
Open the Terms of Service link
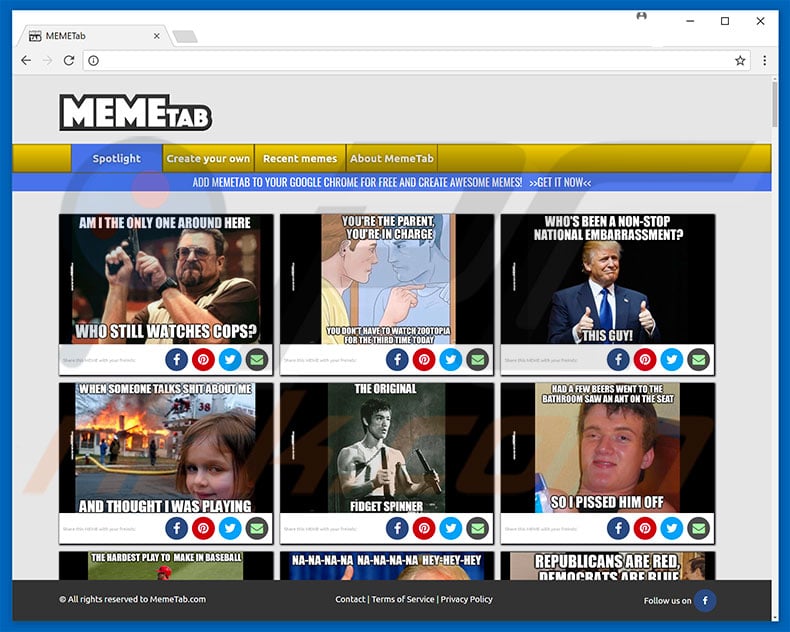[403, 599]
